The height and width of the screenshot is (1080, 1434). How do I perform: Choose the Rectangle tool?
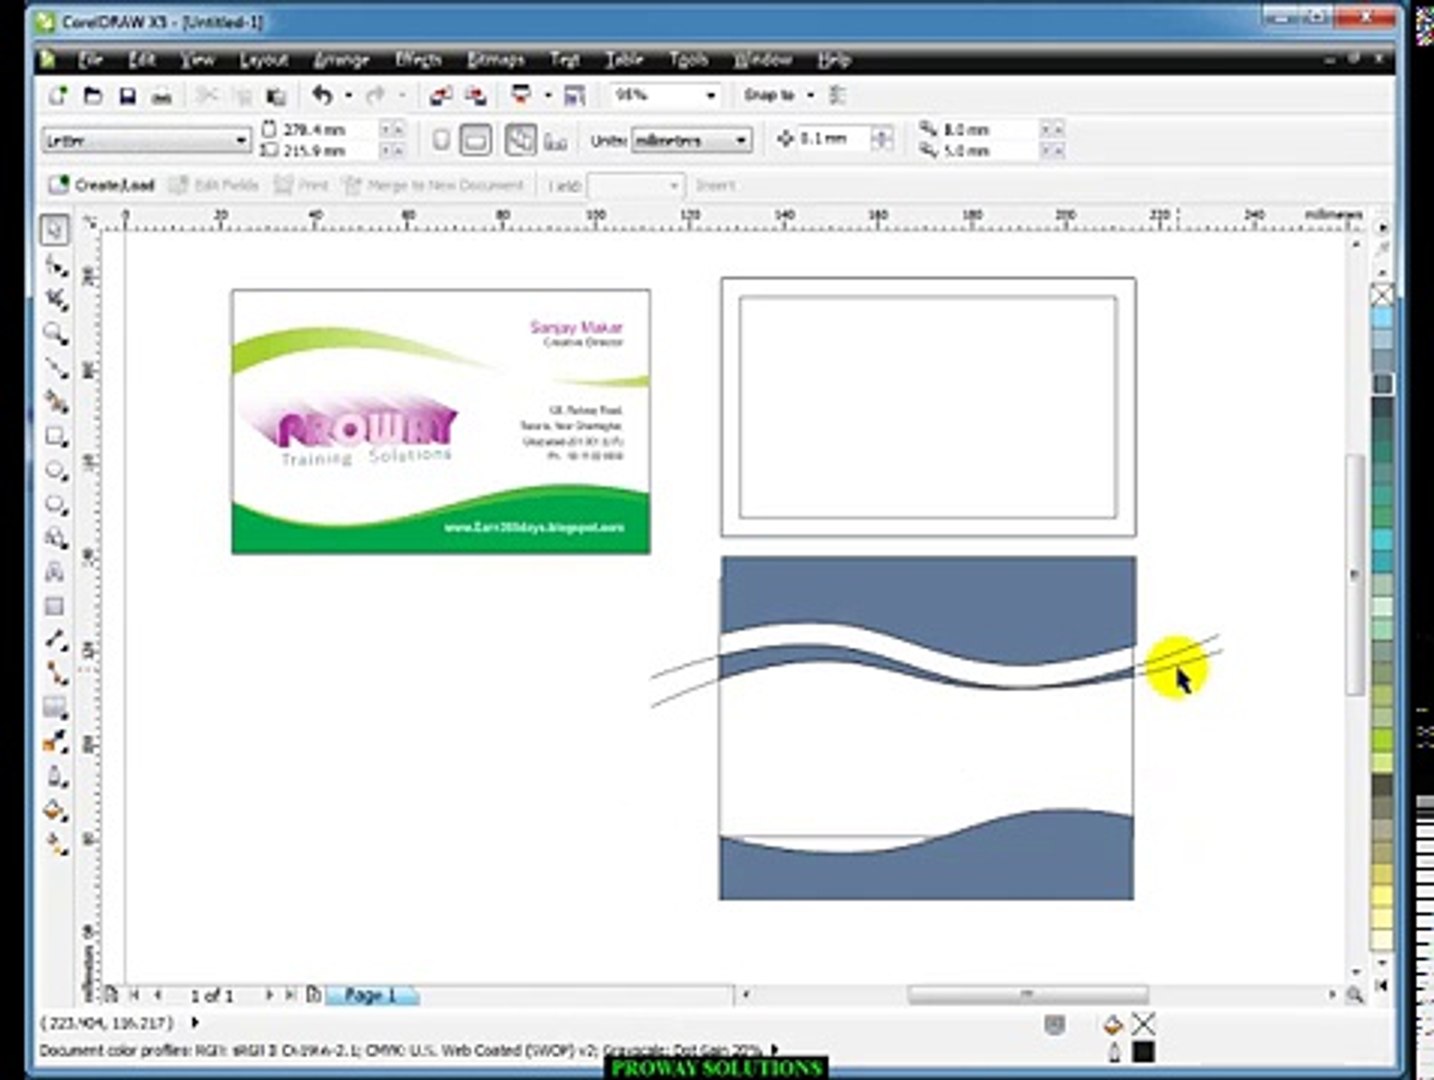[55, 436]
